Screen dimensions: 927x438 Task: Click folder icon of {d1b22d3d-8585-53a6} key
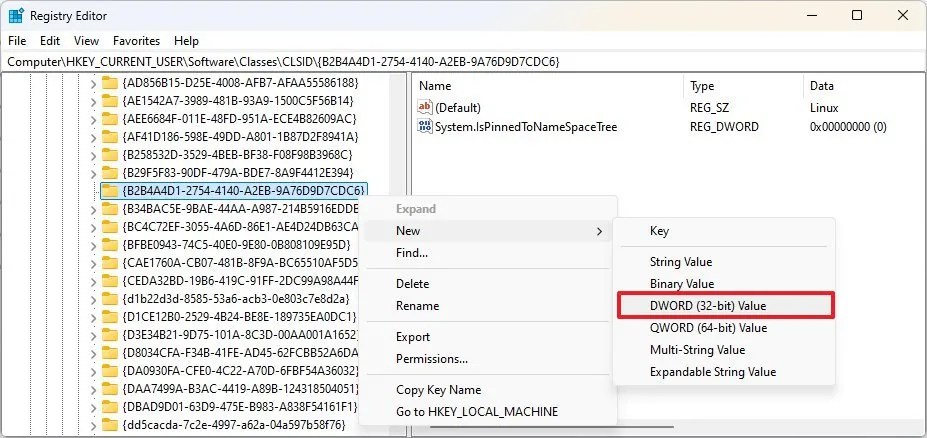point(109,298)
